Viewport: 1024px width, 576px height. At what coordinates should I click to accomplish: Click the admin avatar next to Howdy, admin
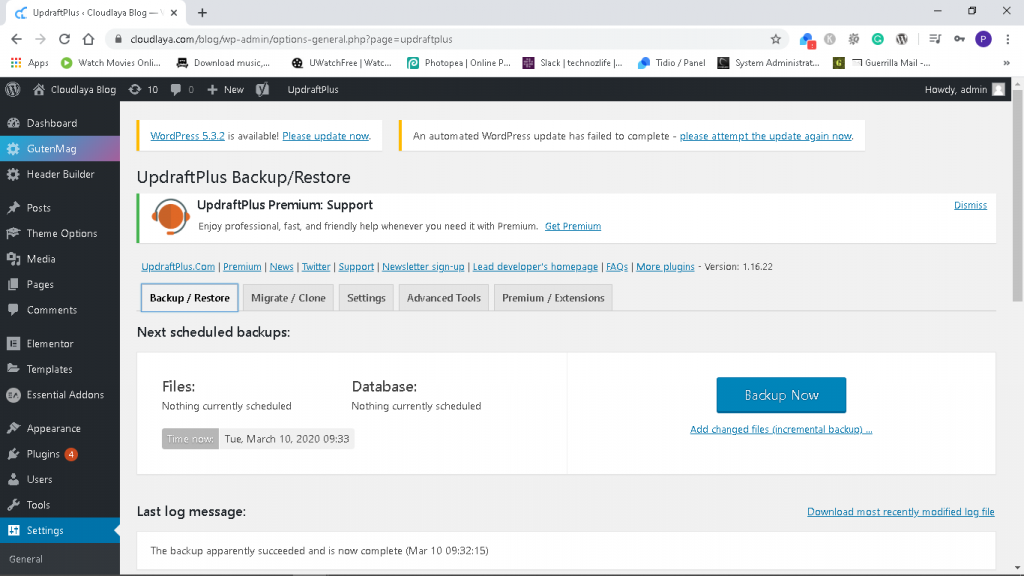click(x=999, y=89)
